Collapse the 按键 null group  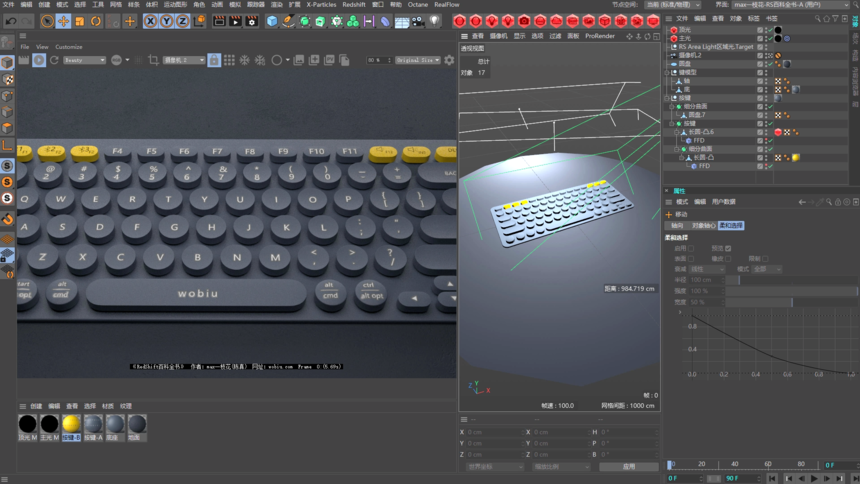point(667,98)
